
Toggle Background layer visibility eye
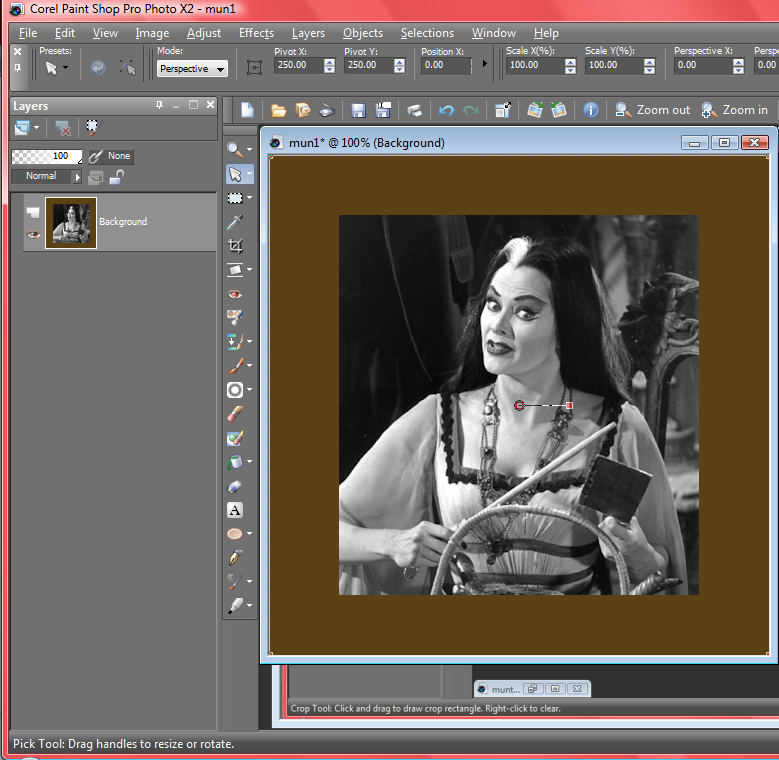33,234
